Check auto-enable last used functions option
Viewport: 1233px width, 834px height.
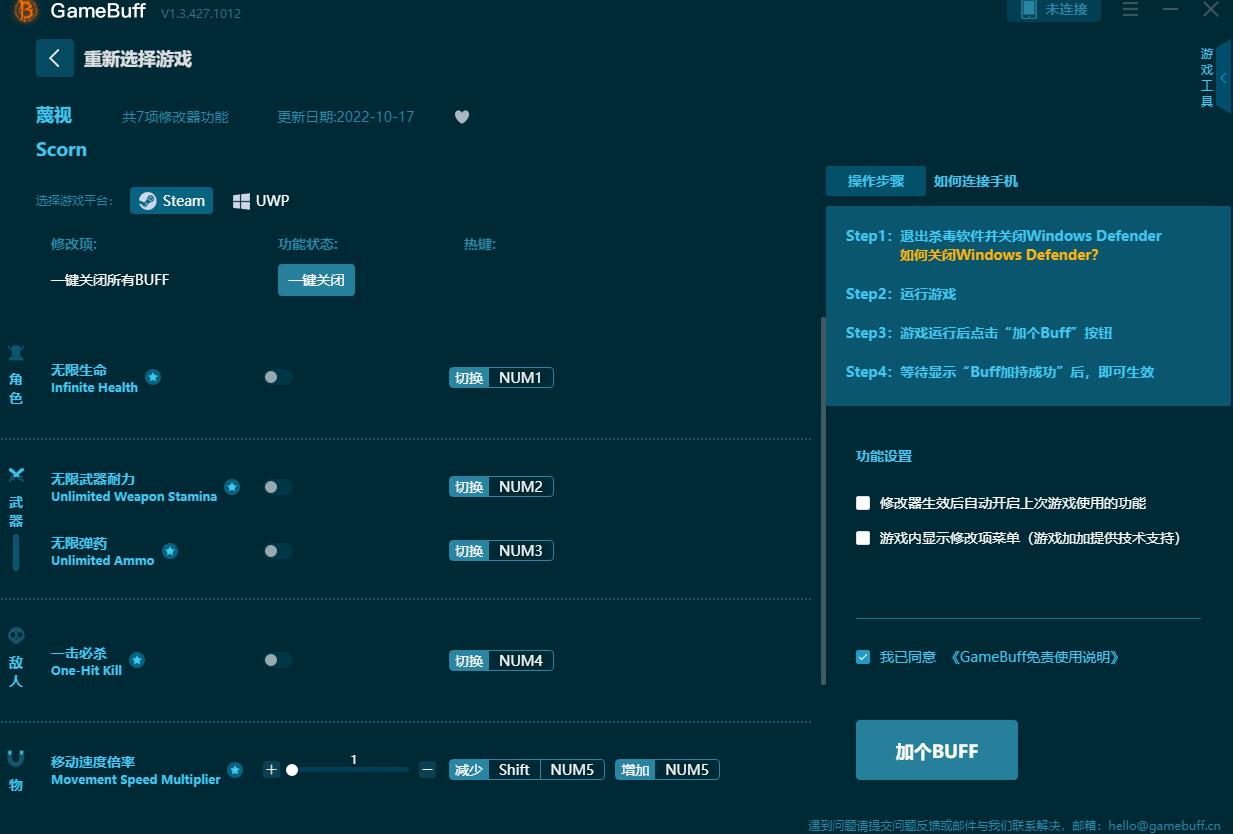click(863, 503)
